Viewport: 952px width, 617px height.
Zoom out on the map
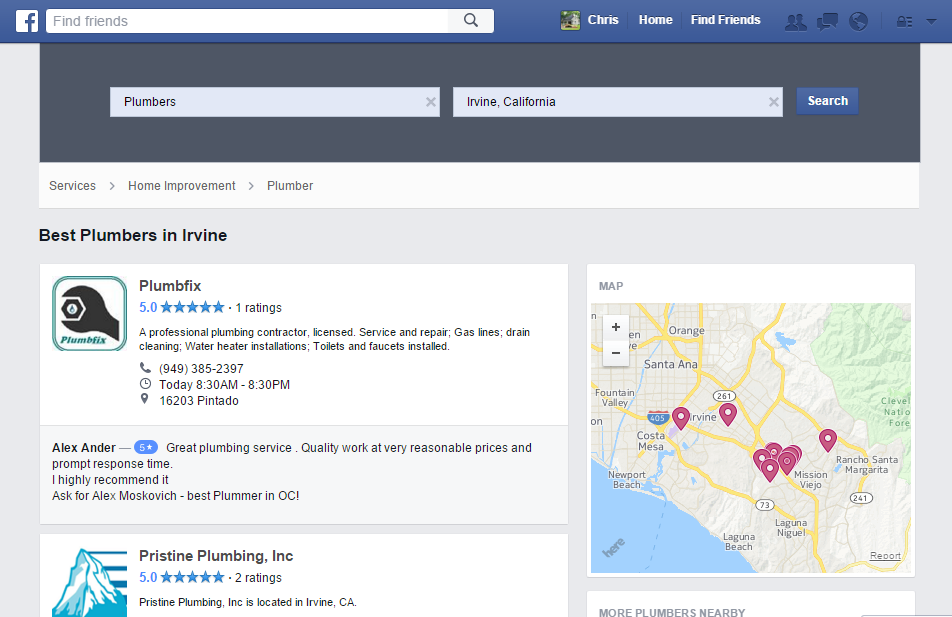616,353
